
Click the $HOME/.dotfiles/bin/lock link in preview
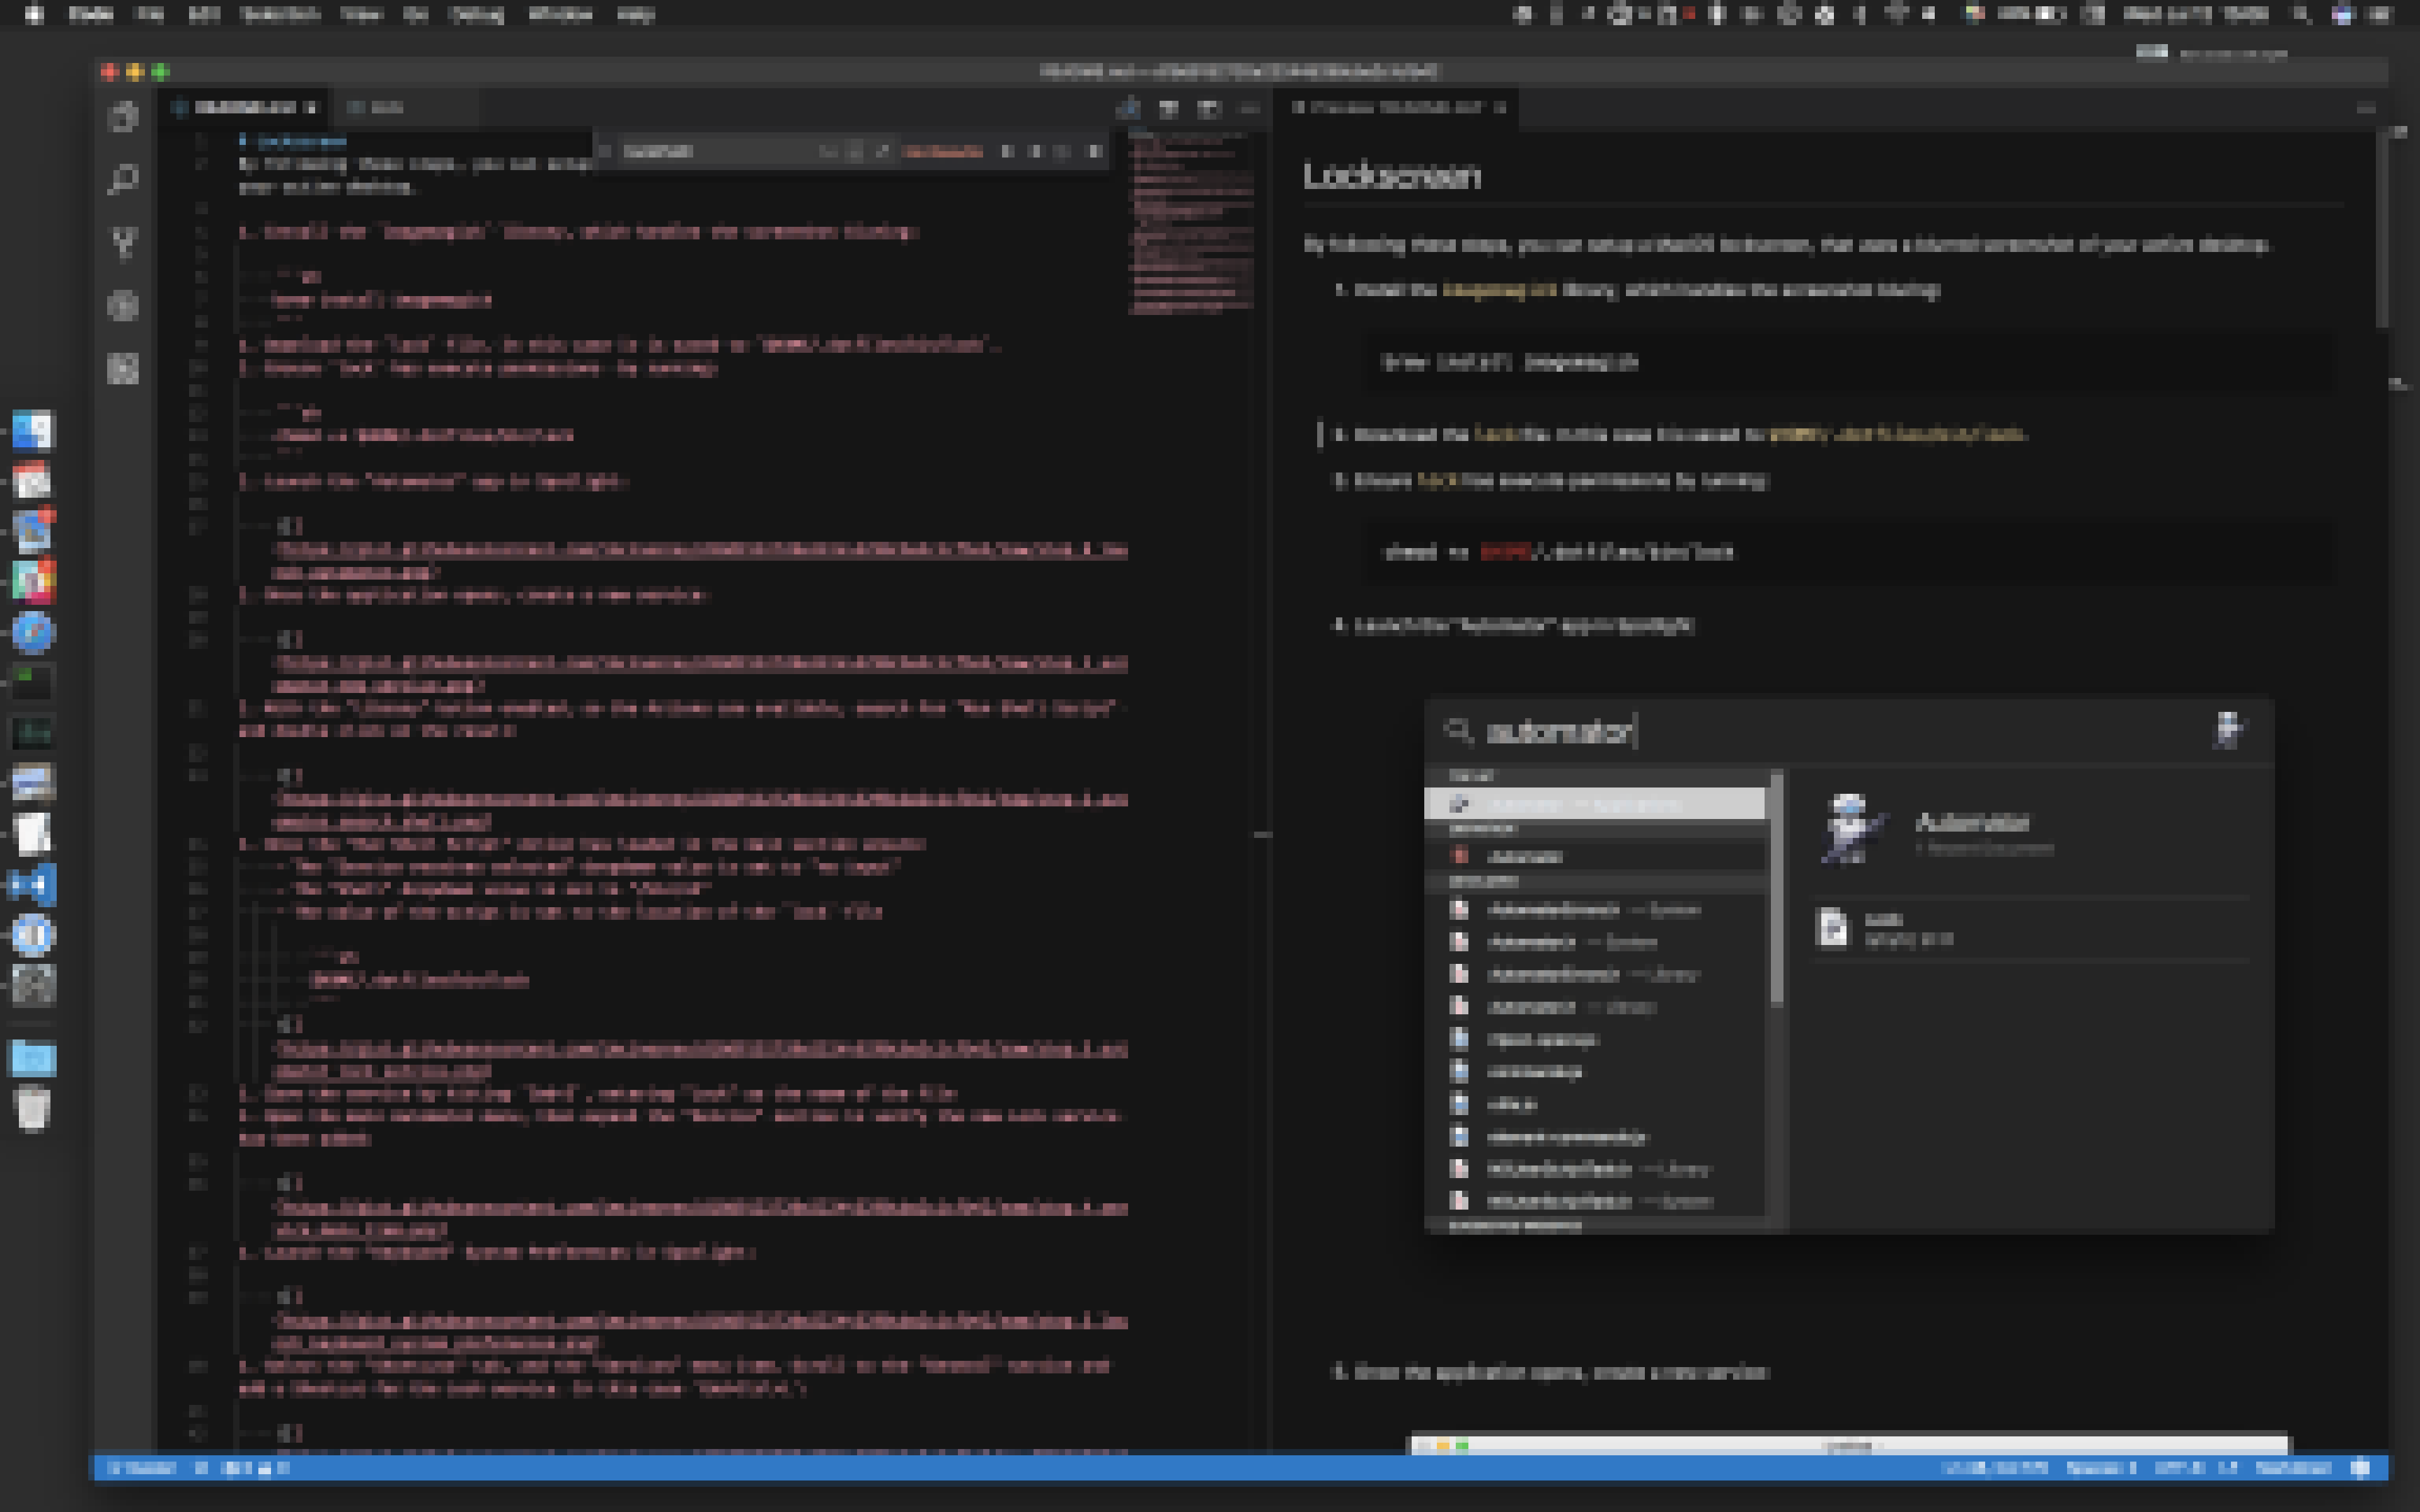(1897, 434)
